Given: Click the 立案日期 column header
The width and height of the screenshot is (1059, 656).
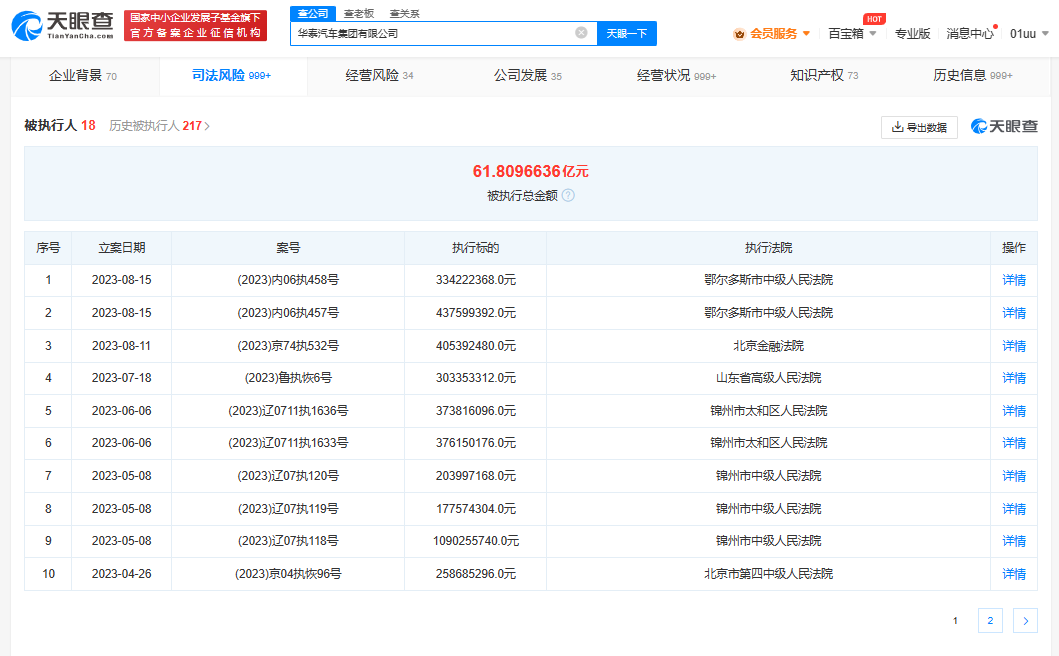Looking at the screenshot, I should 122,248.
